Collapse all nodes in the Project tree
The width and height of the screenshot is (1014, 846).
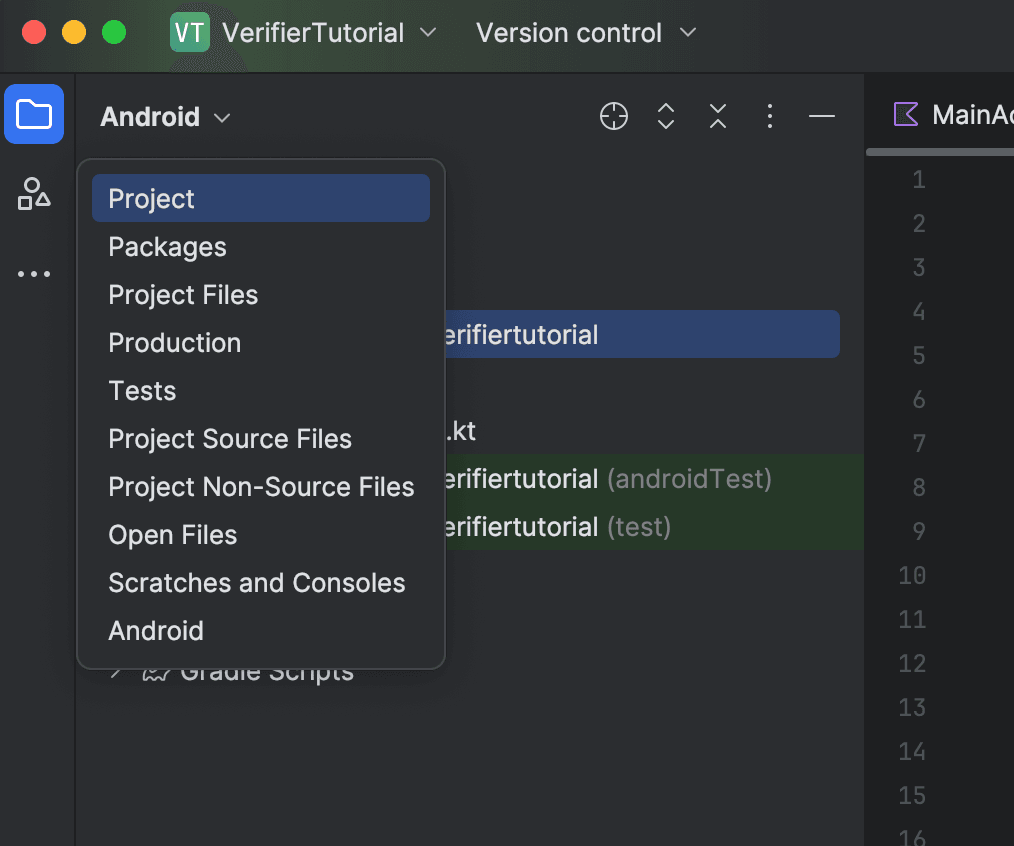[x=717, y=116]
